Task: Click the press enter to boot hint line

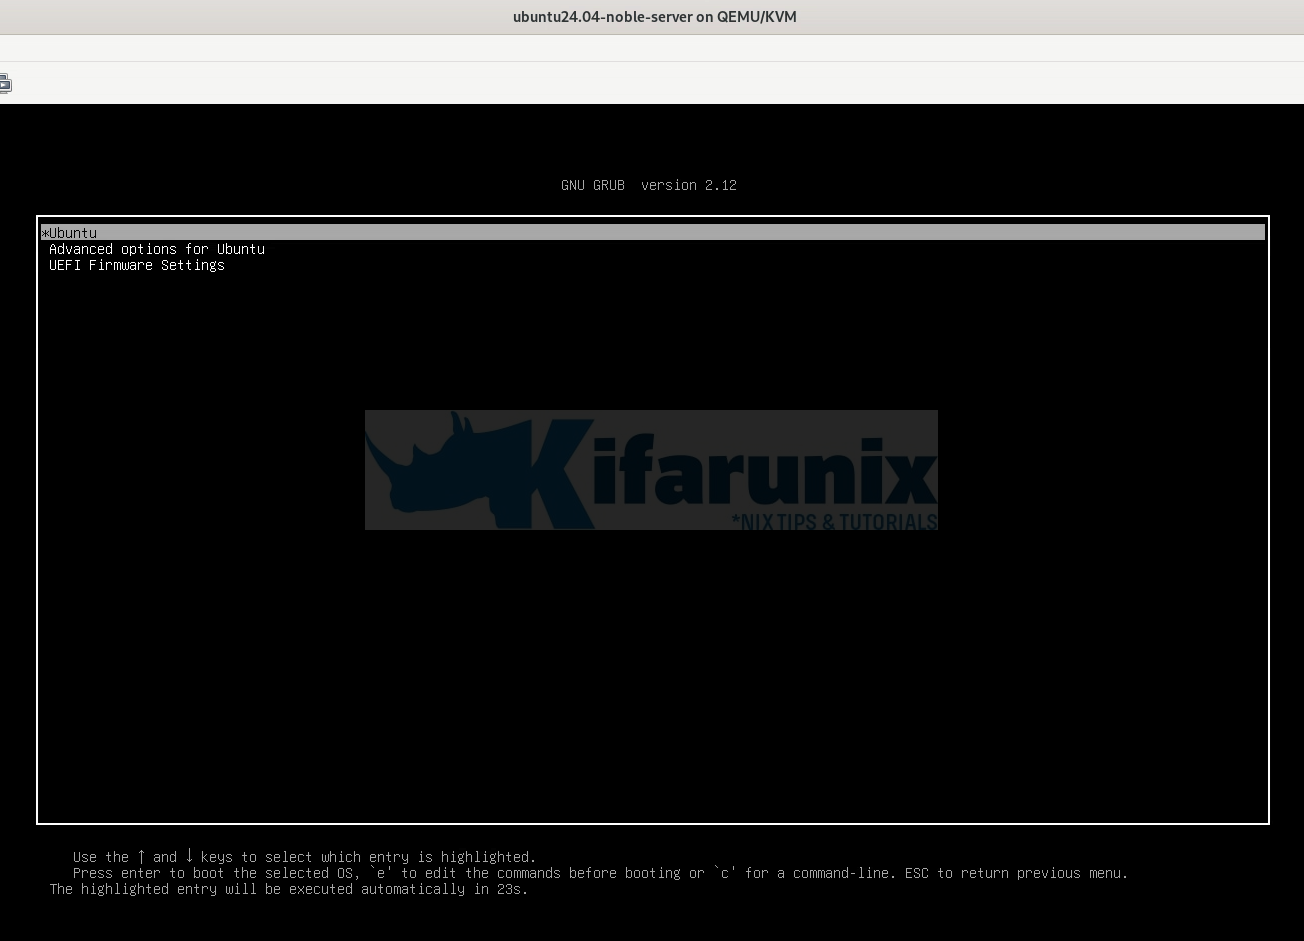Action: tap(601, 873)
